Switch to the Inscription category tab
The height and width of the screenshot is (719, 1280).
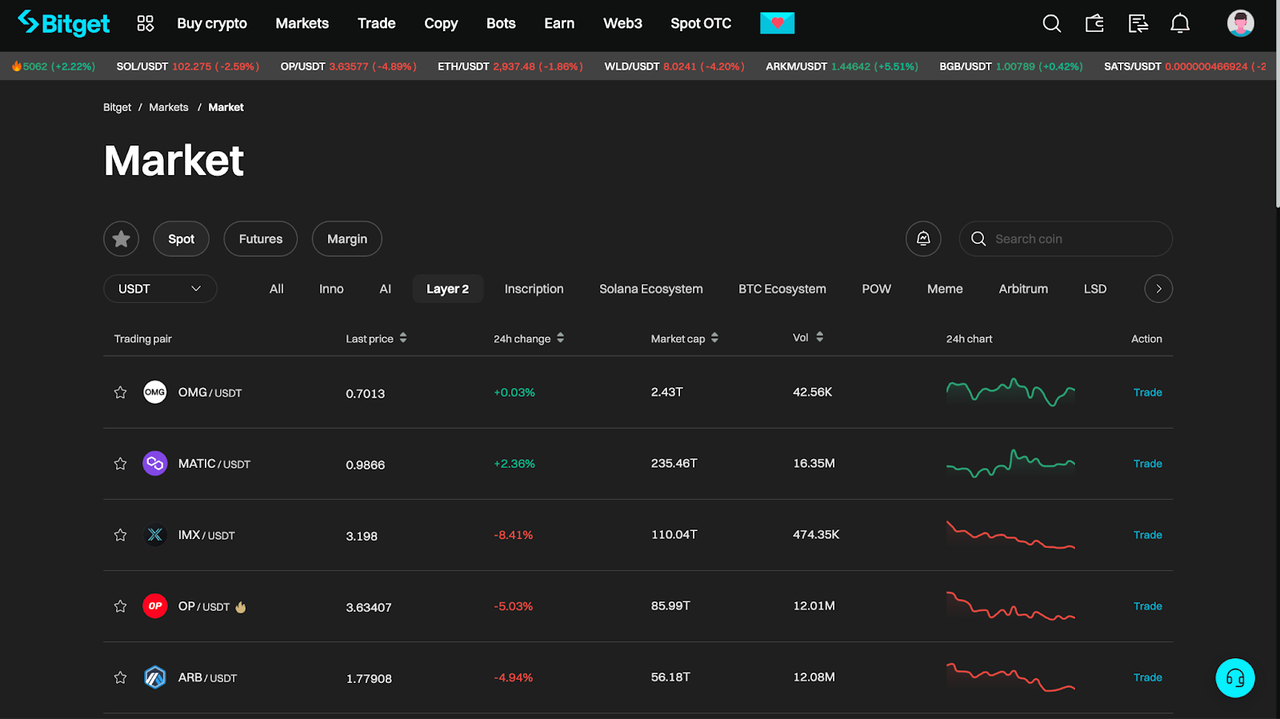click(x=534, y=289)
